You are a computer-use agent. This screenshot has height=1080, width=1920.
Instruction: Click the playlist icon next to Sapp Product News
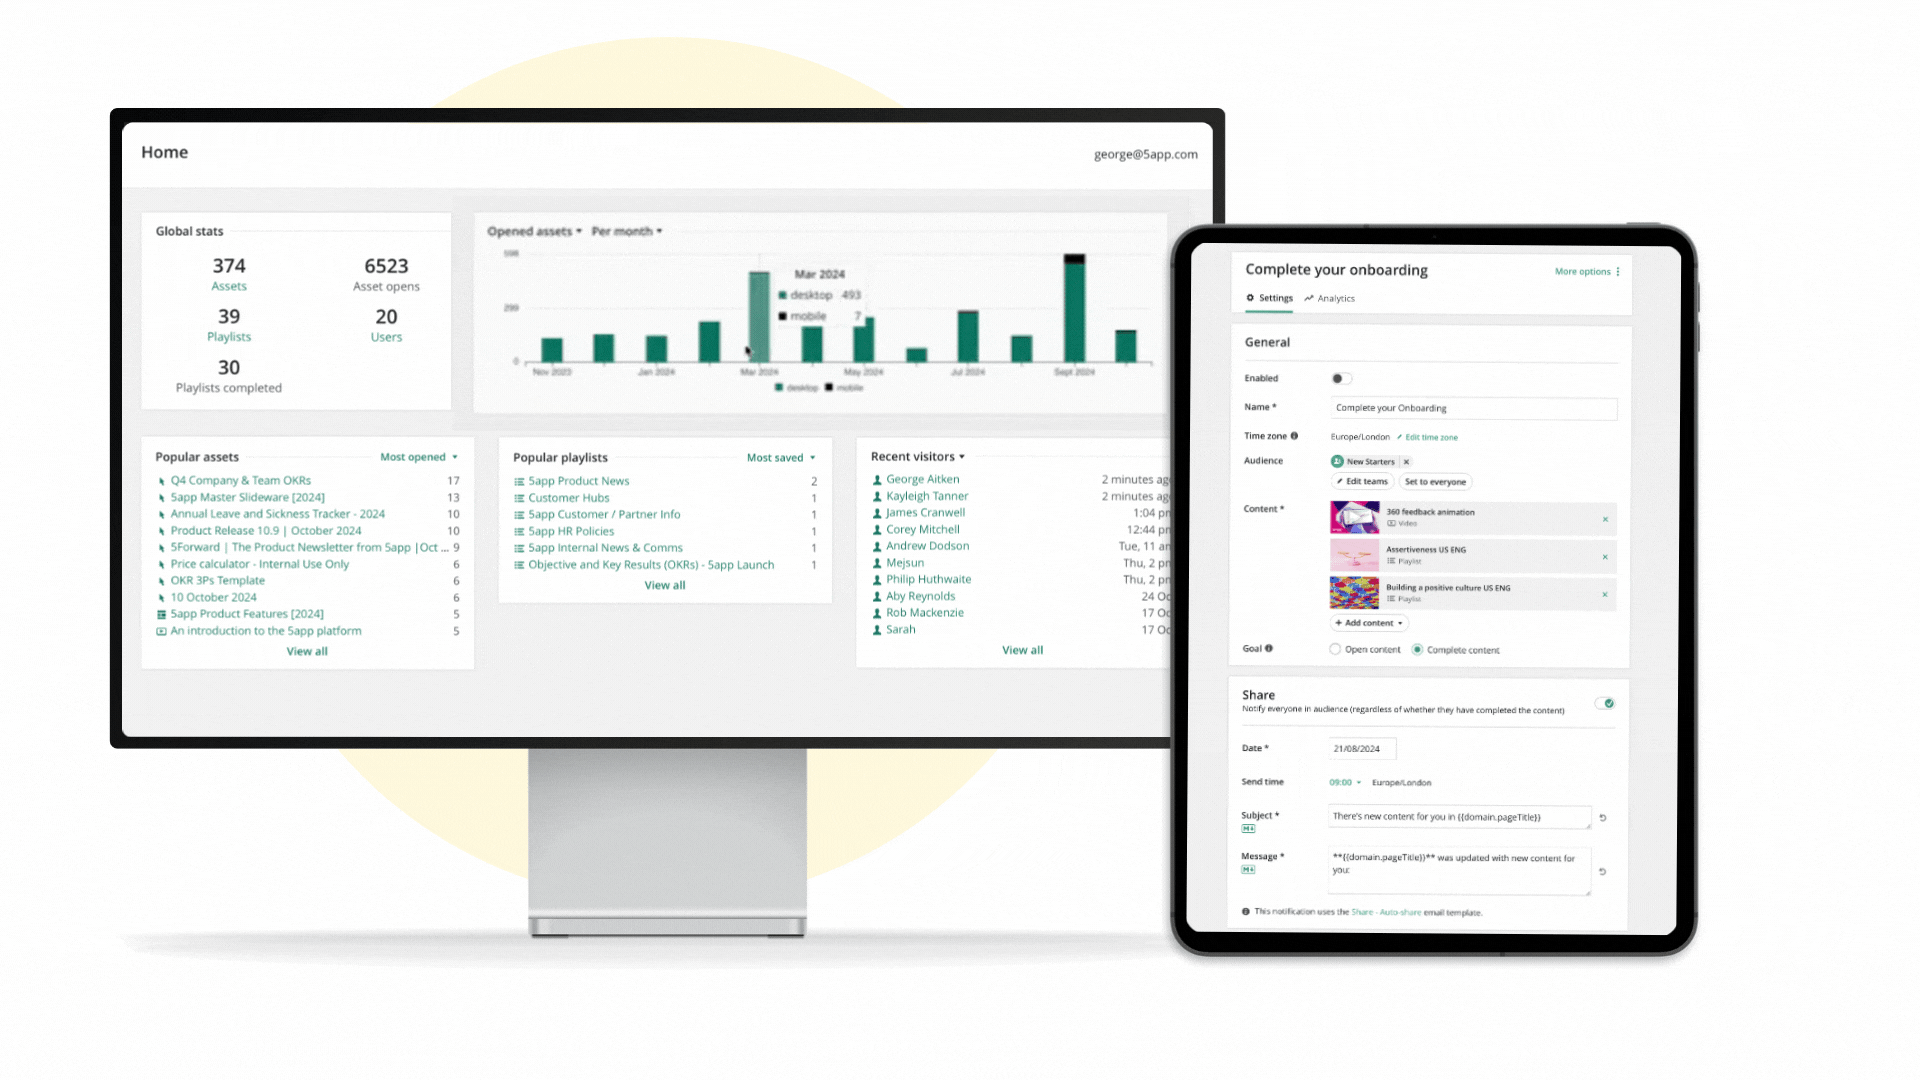click(520, 480)
